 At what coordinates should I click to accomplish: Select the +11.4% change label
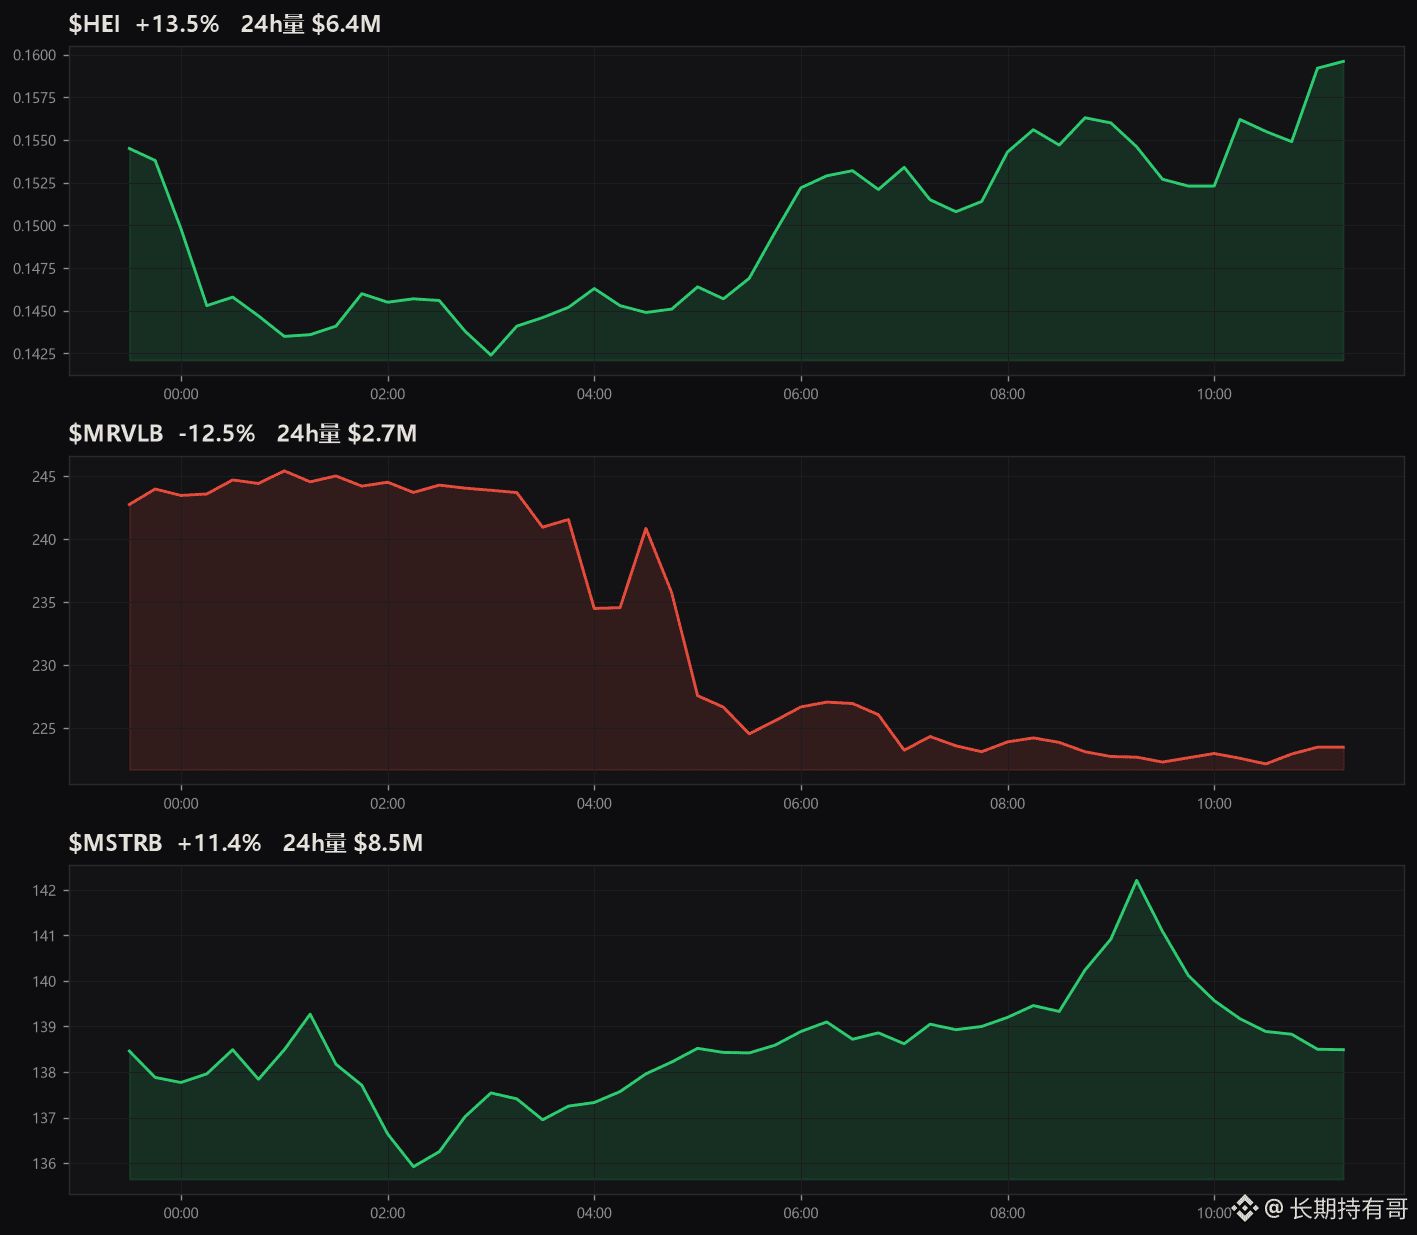[219, 843]
